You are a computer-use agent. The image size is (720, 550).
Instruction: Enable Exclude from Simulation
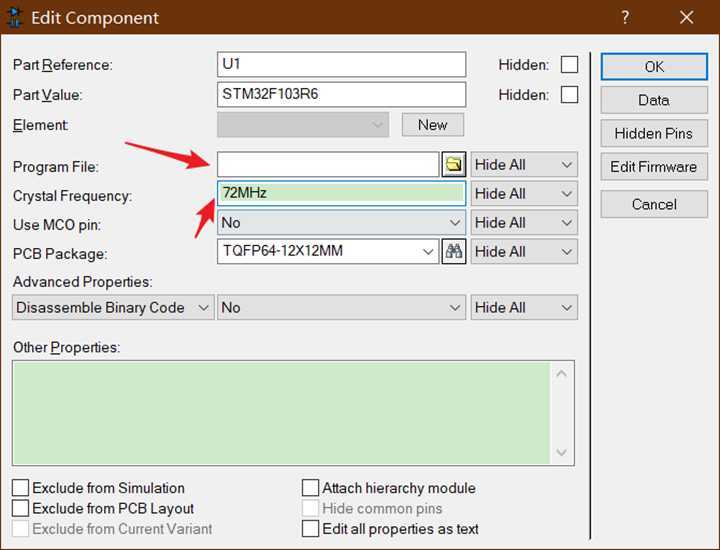[20, 488]
